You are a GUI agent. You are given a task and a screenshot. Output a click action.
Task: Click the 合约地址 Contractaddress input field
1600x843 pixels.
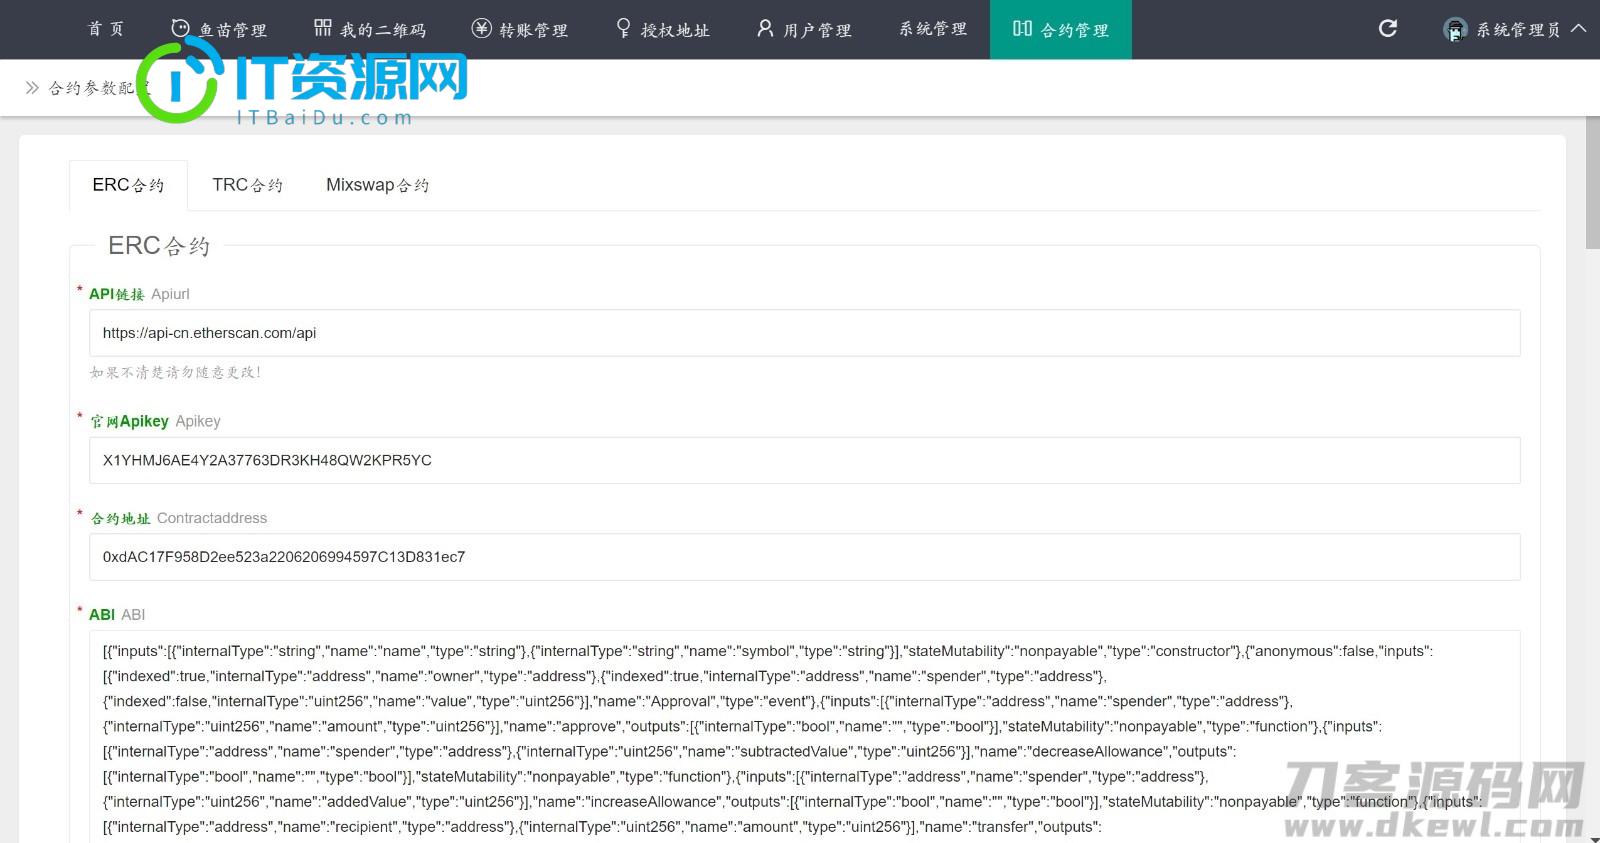[x=805, y=557]
